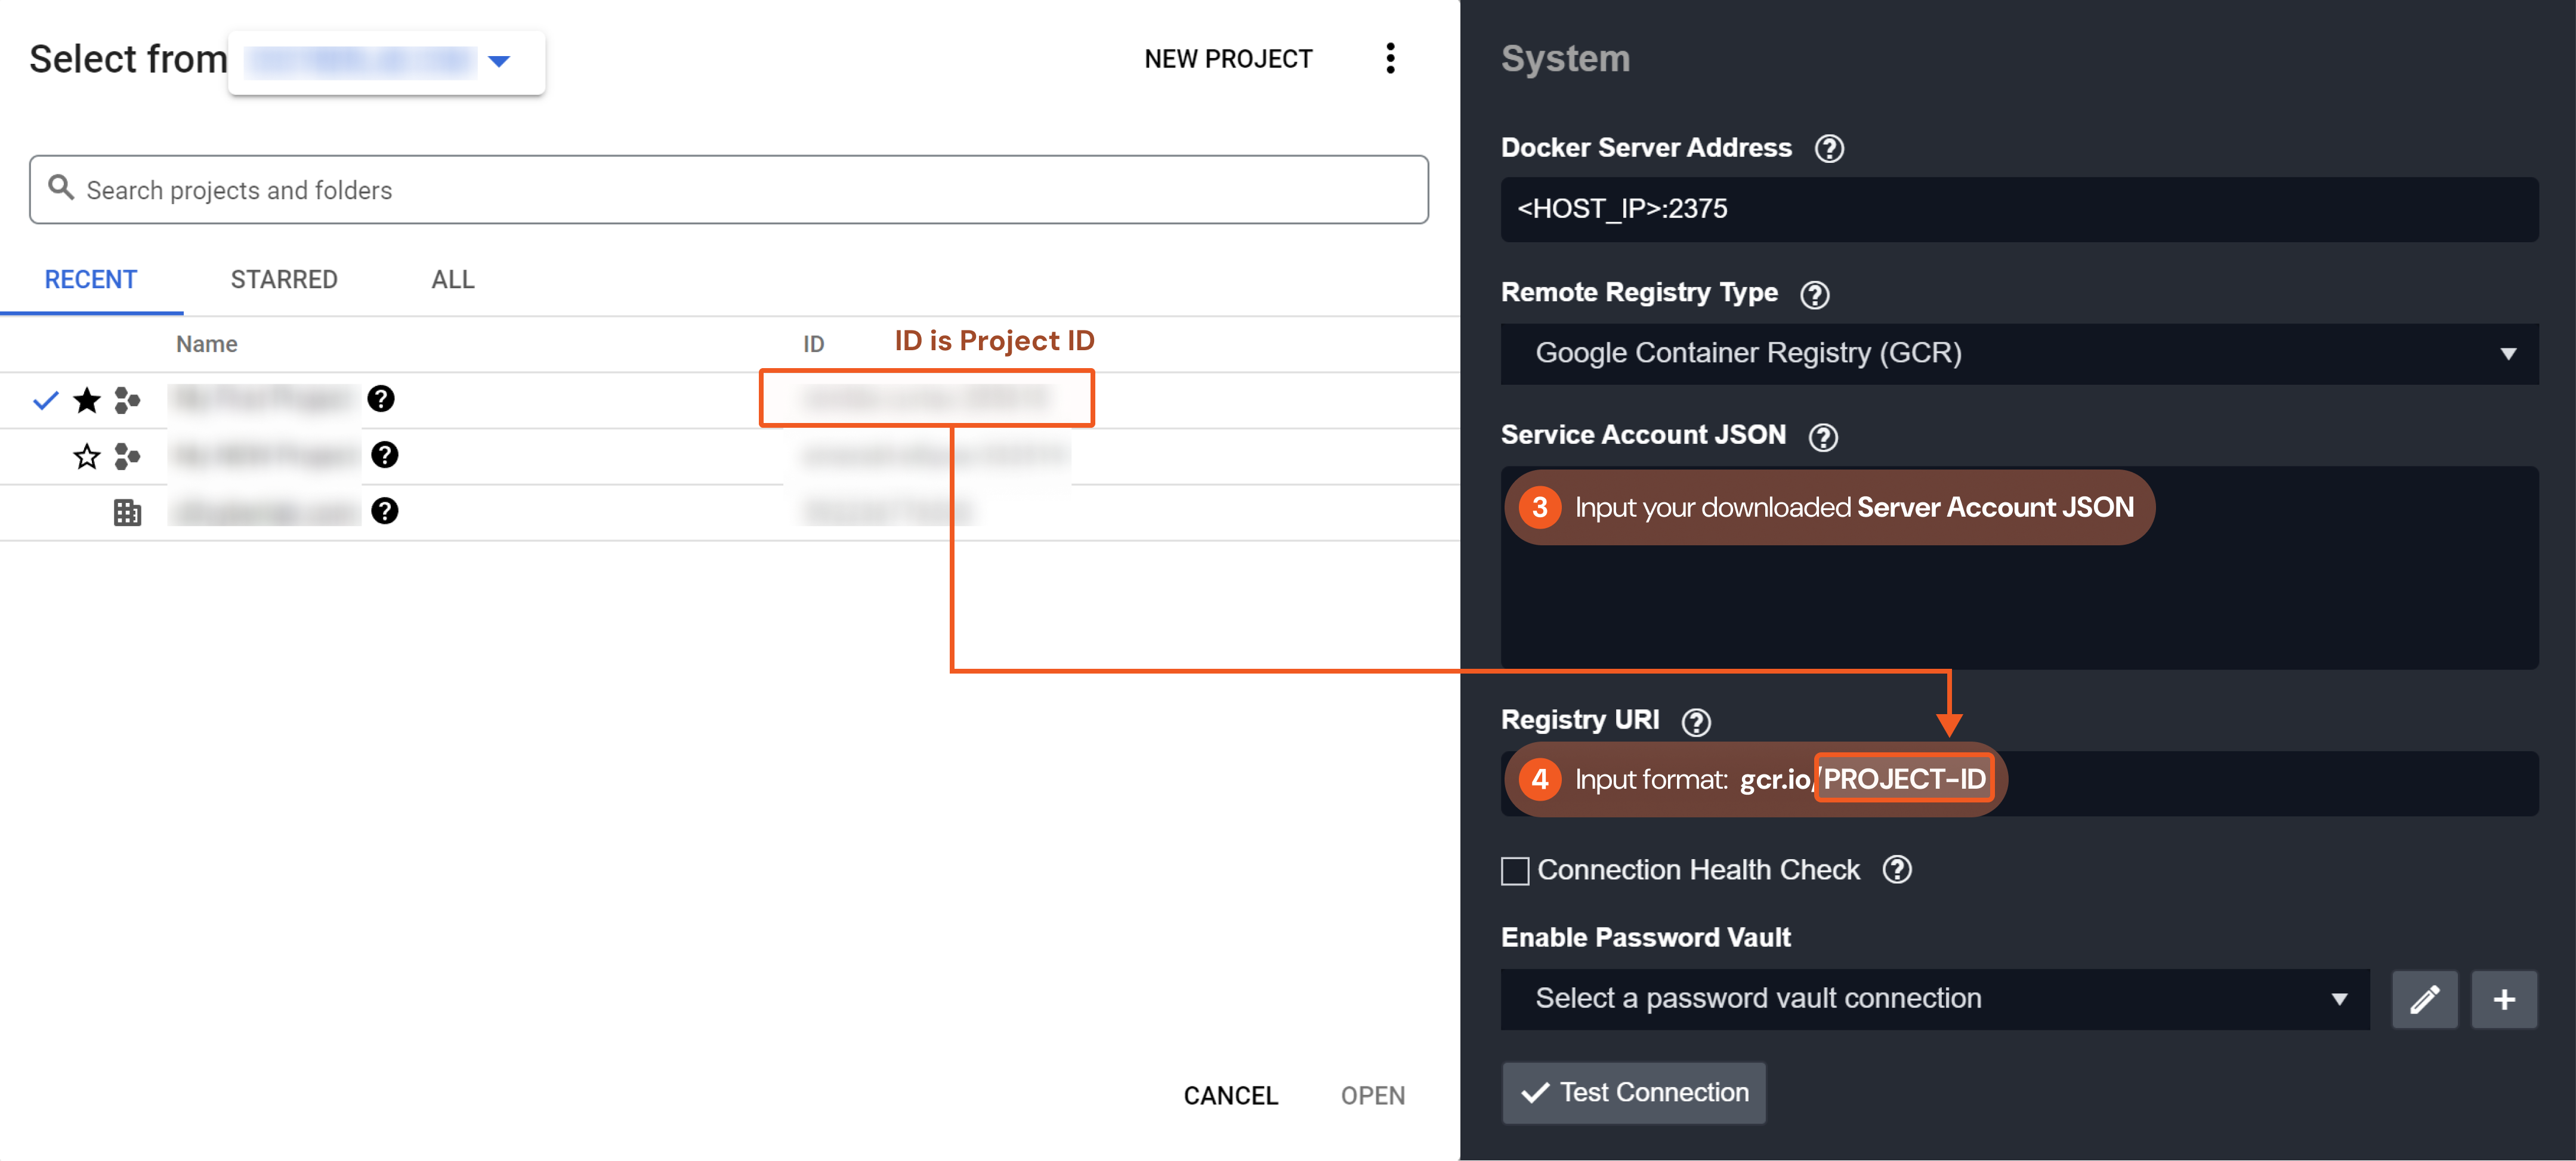This screenshot has height=1161, width=2576.
Task: Switch to the STARRED tab
Action: (x=284, y=280)
